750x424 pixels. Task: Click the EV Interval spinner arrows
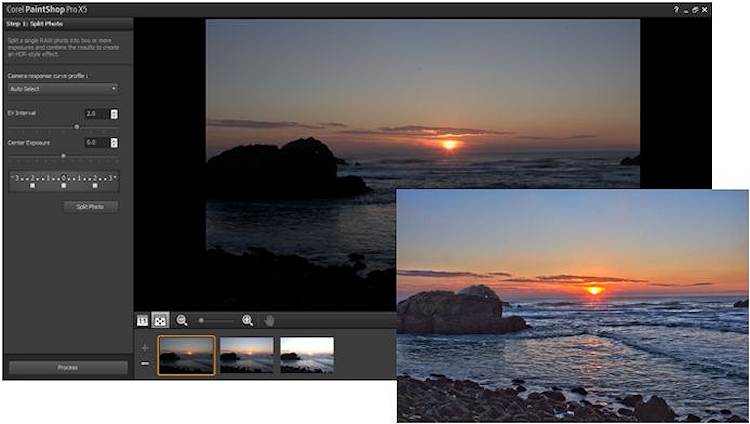point(114,114)
